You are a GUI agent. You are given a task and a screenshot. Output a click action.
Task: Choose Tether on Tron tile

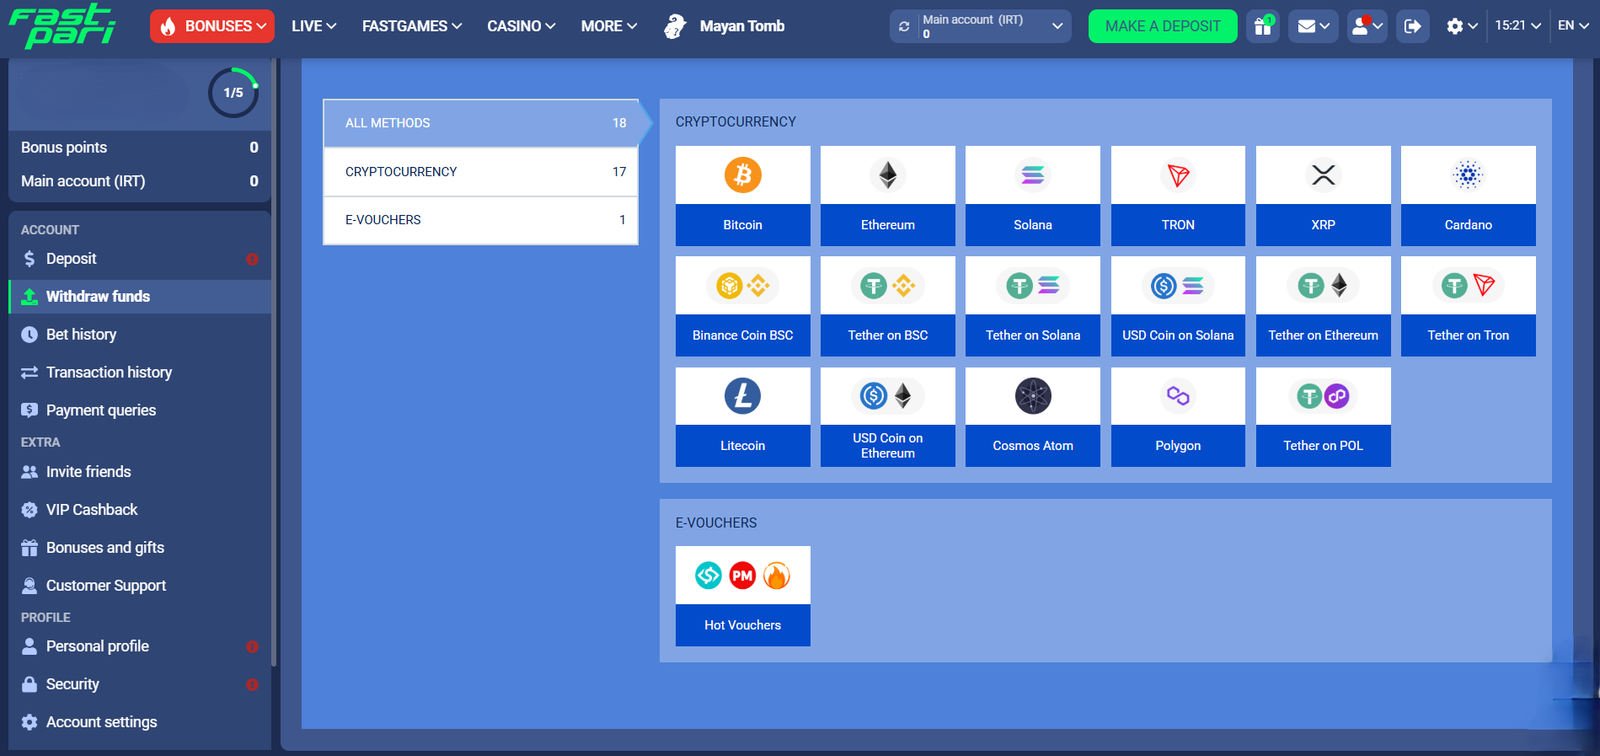(1467, 306)
